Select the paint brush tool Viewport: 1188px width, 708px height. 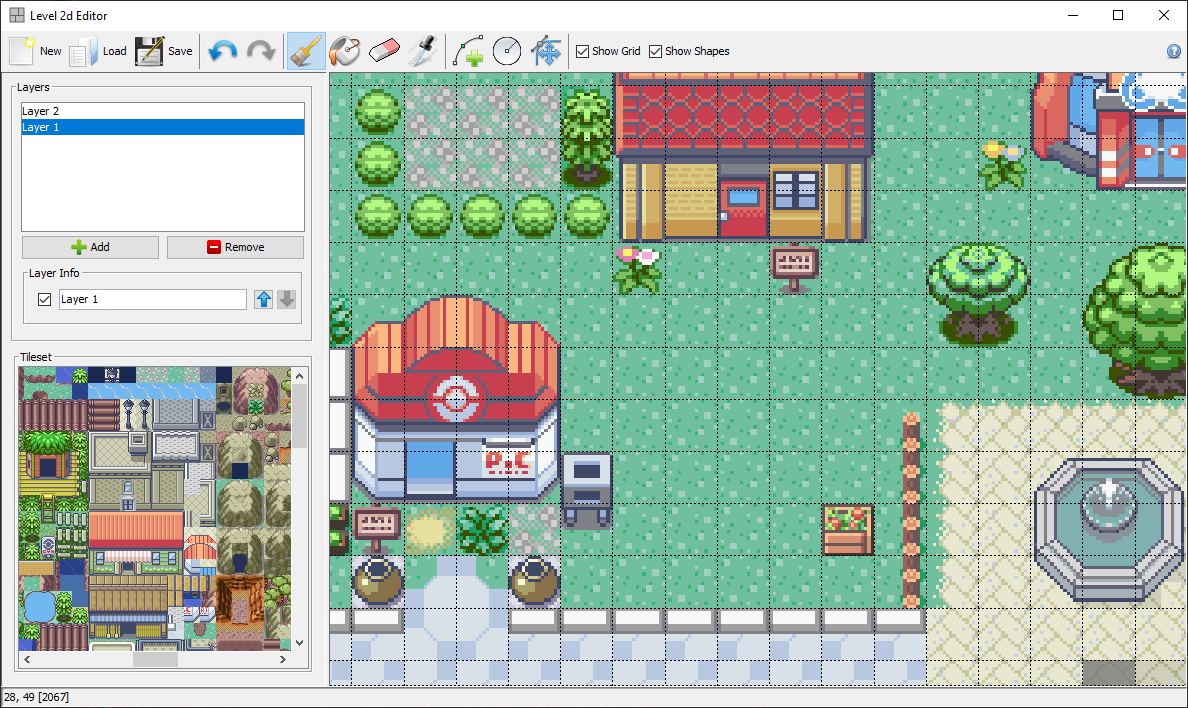[x=306, y=52]
